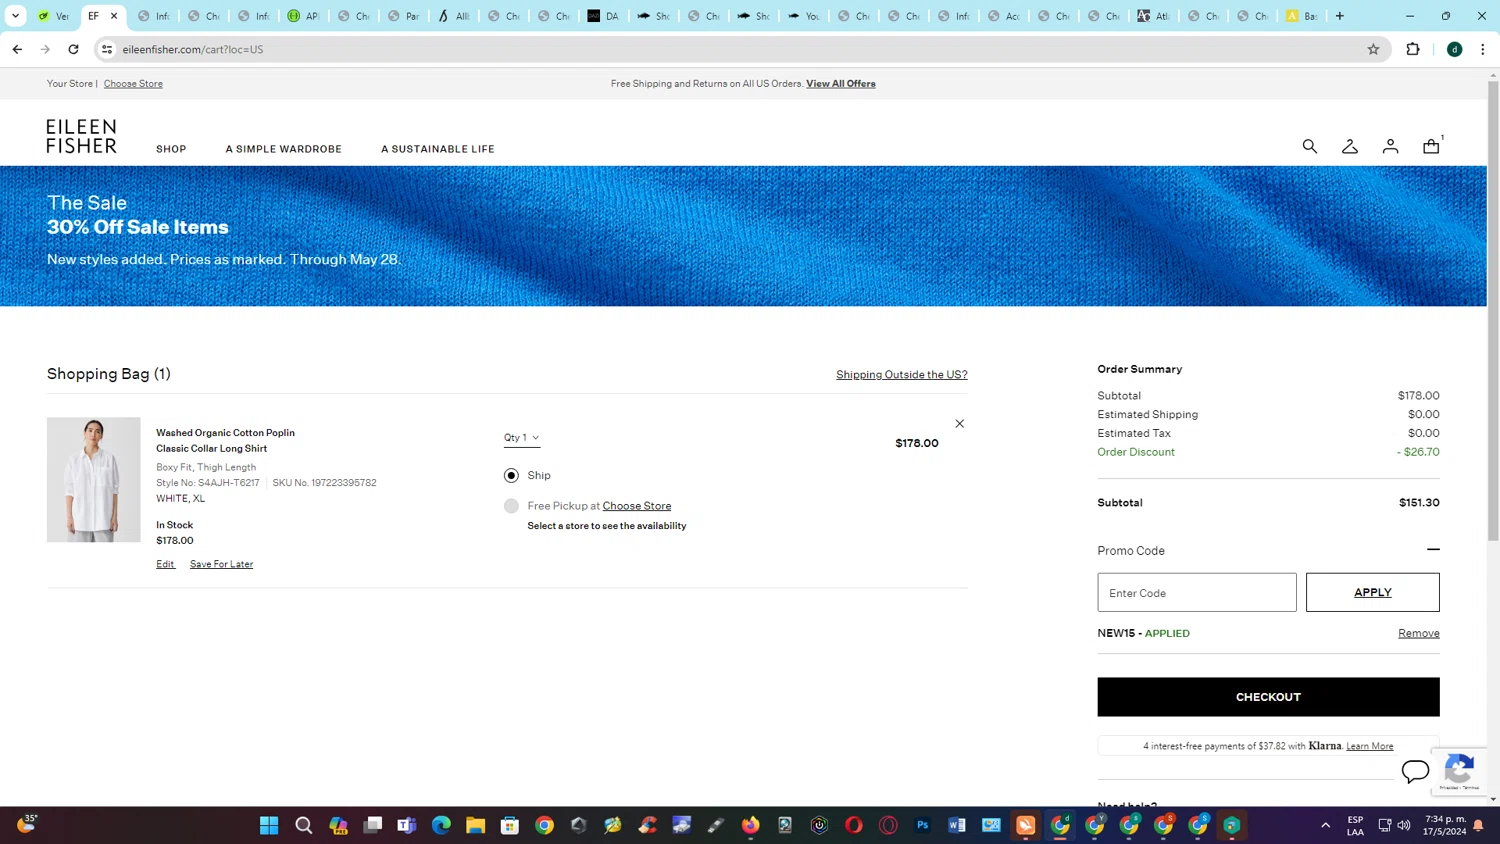Image resolution: width=1500 pixels, height=844 pixels.
Task: Open Word from the taskbar
Action: pyautogui.click(x=956, y=825)
